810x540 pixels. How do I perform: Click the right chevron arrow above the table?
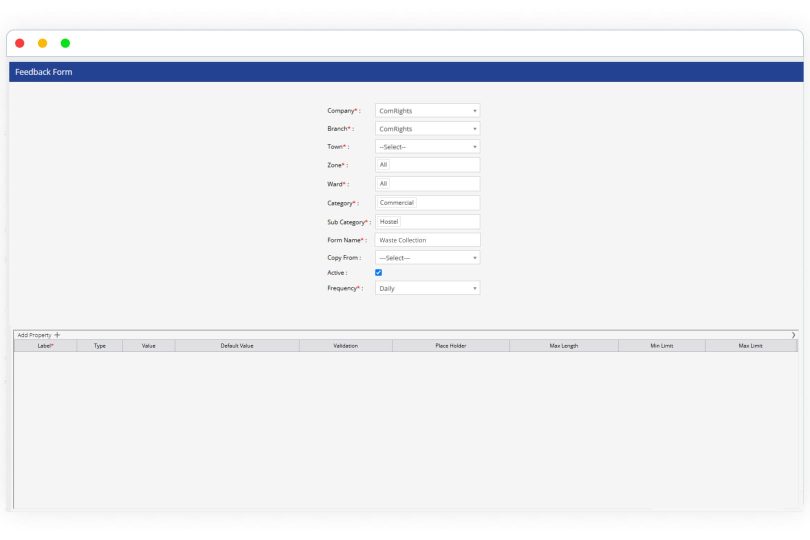point(793,335)
